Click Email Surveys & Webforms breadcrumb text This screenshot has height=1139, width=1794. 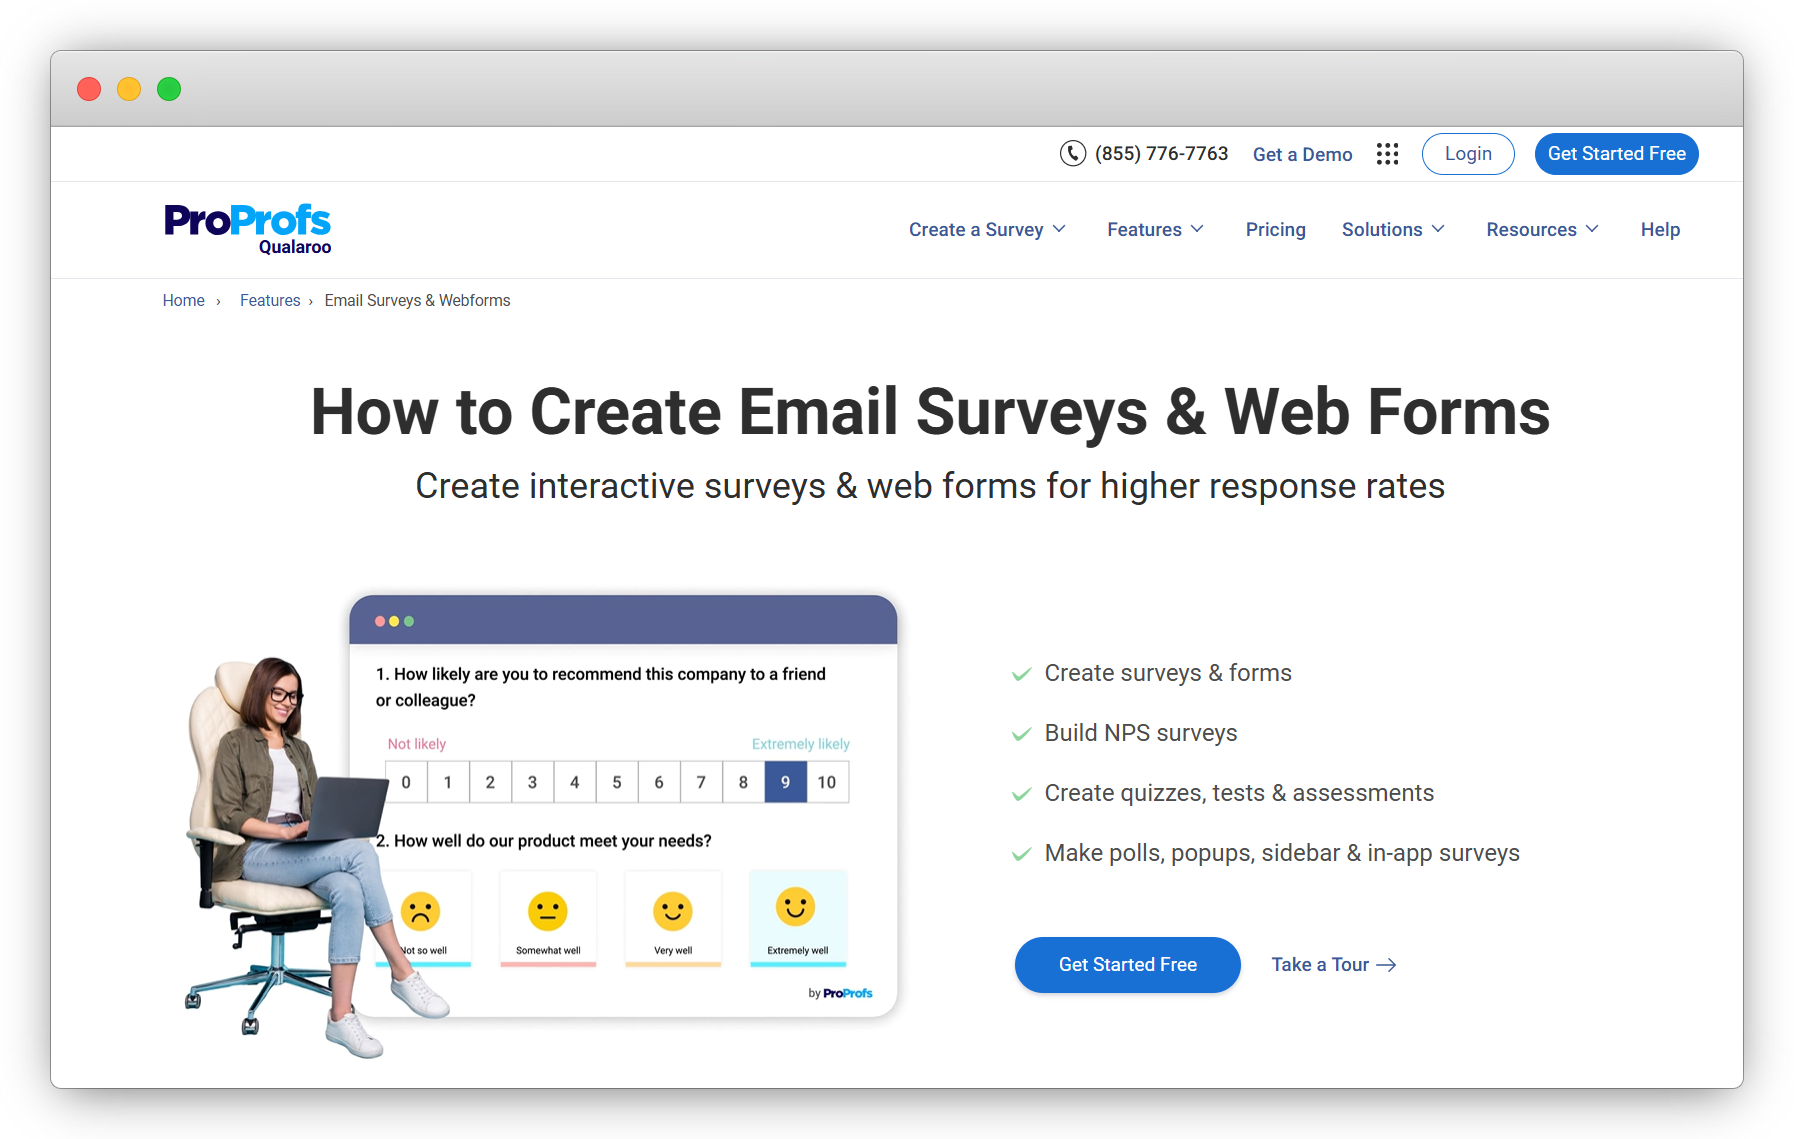(417, 300)
